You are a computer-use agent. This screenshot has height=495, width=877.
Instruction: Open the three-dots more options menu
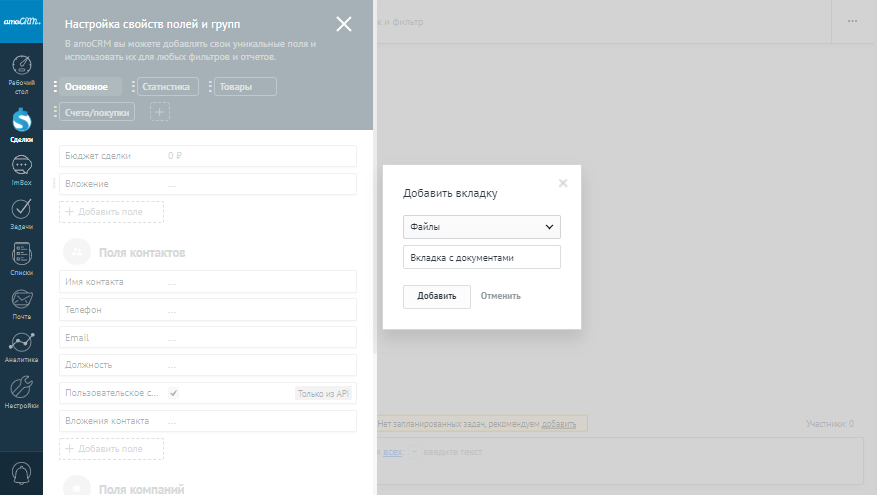coord(852,21)
